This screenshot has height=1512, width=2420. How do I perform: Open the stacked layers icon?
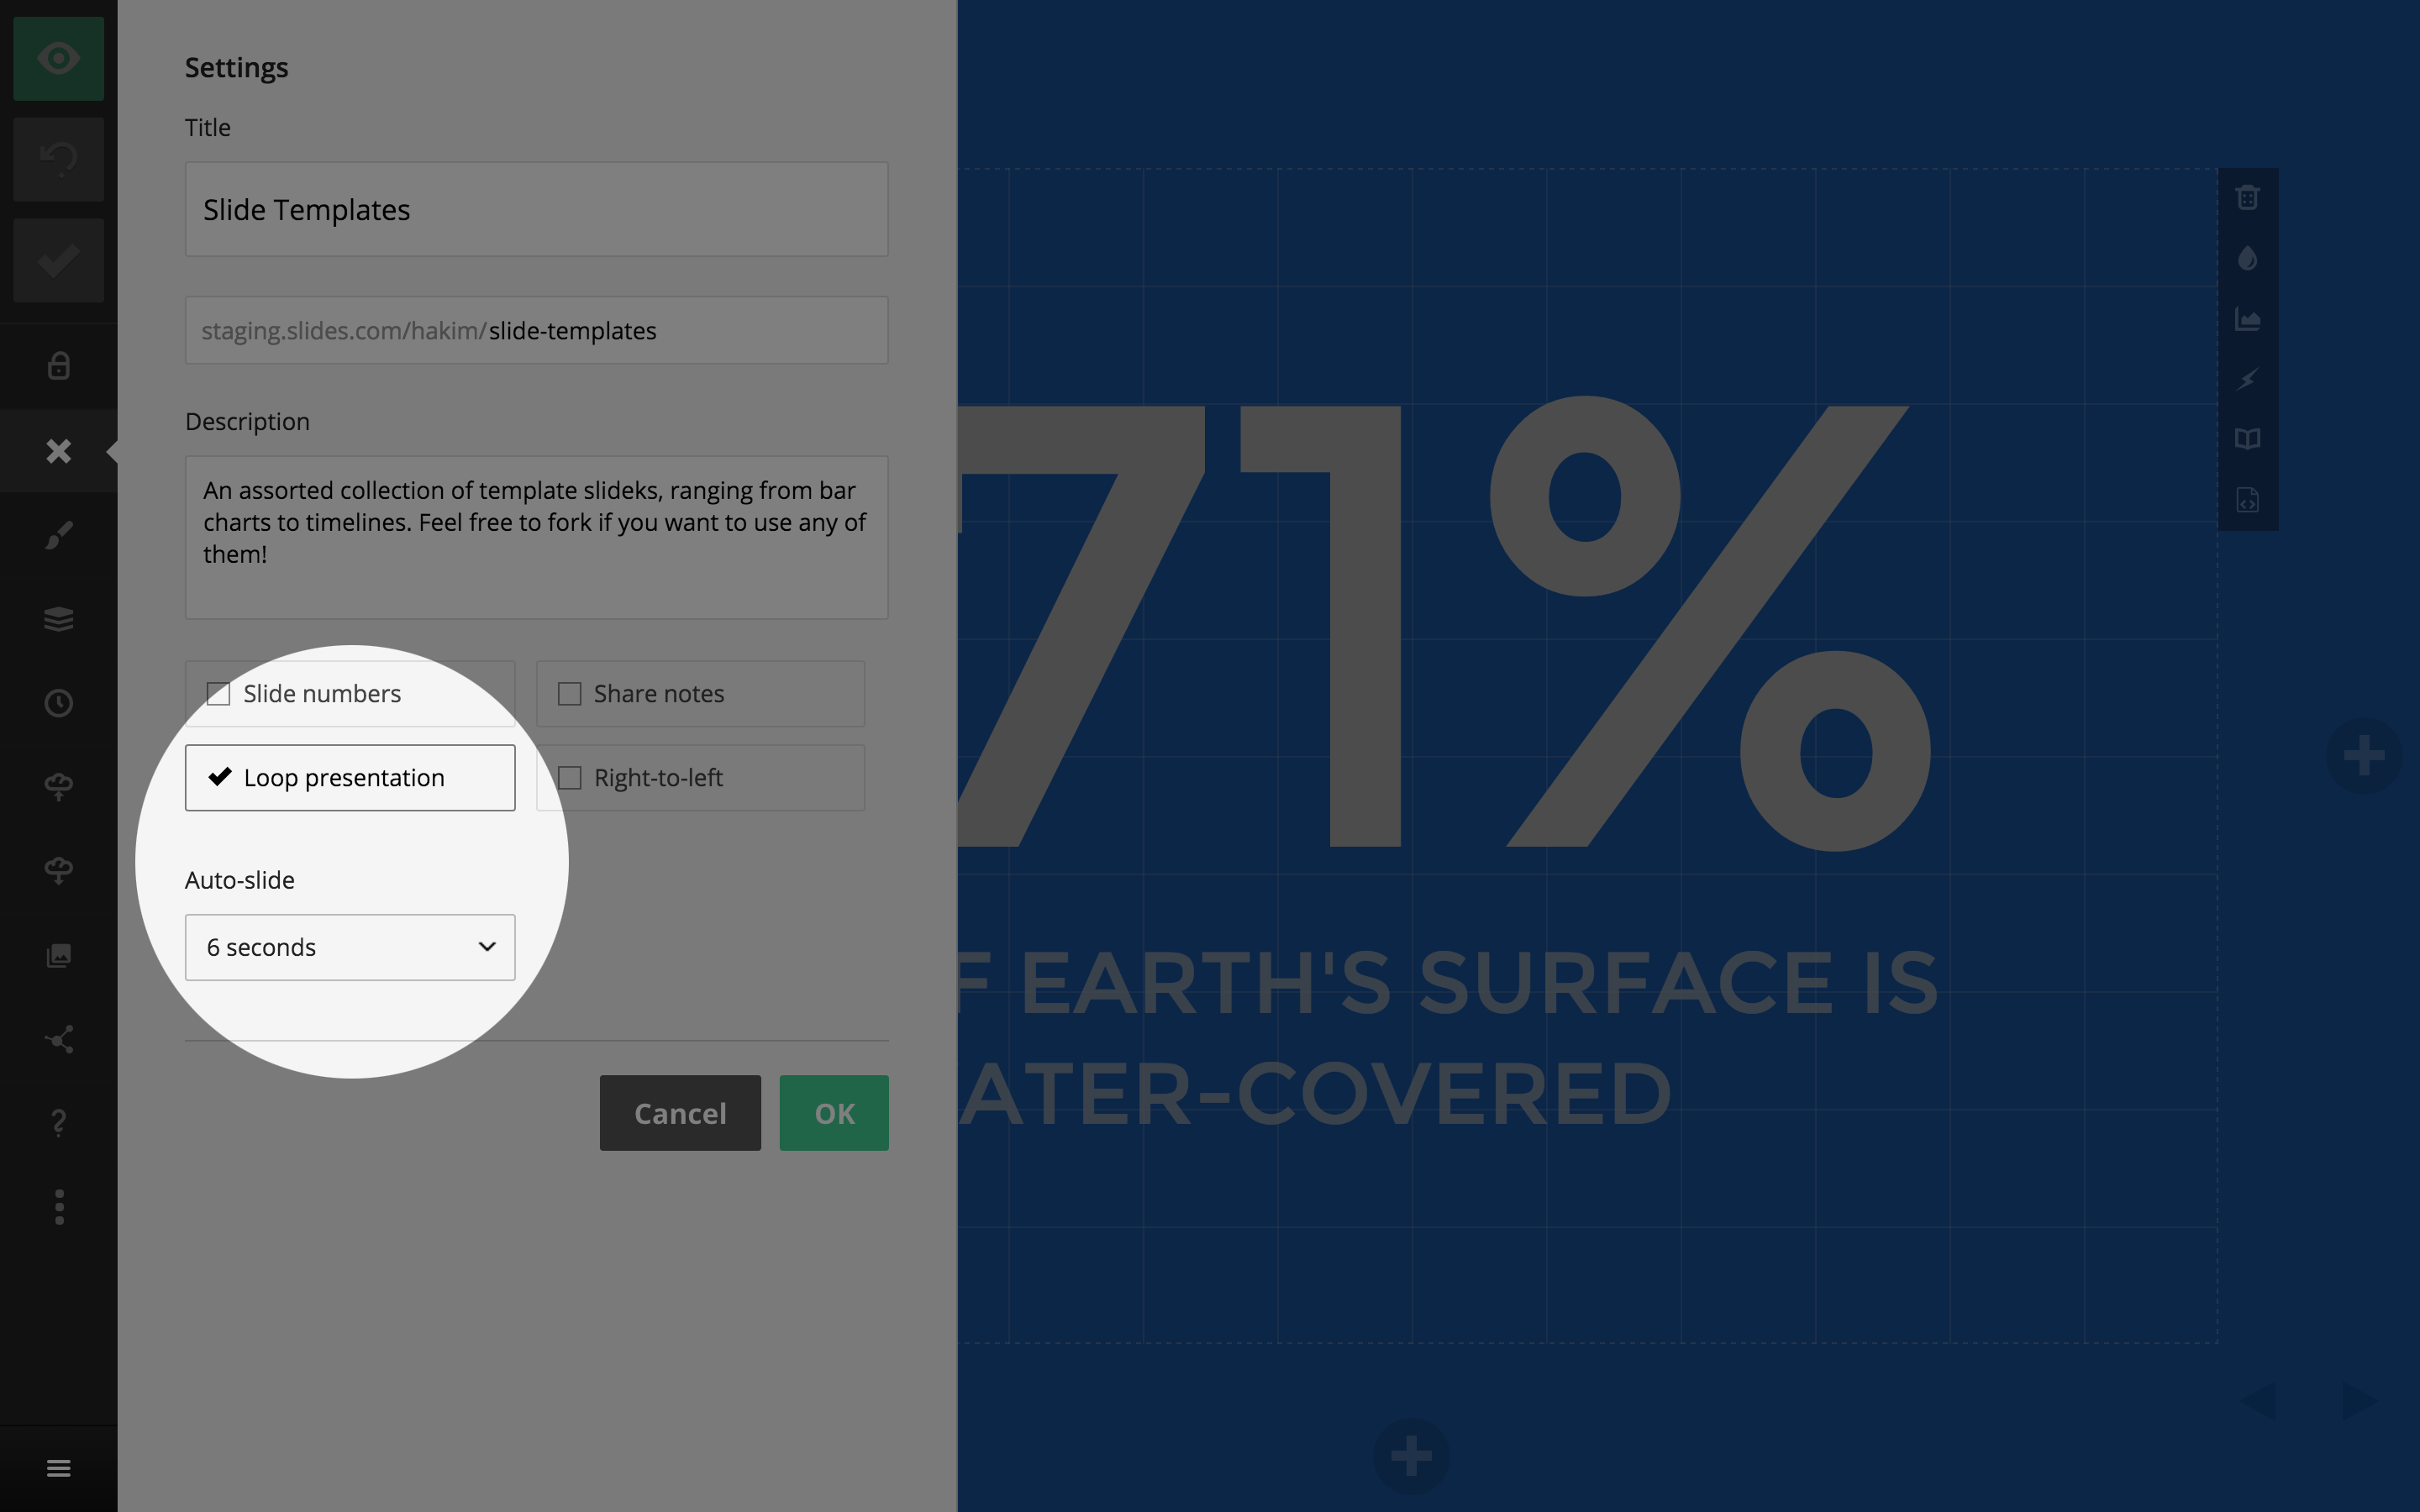click(x=58, y=619)
